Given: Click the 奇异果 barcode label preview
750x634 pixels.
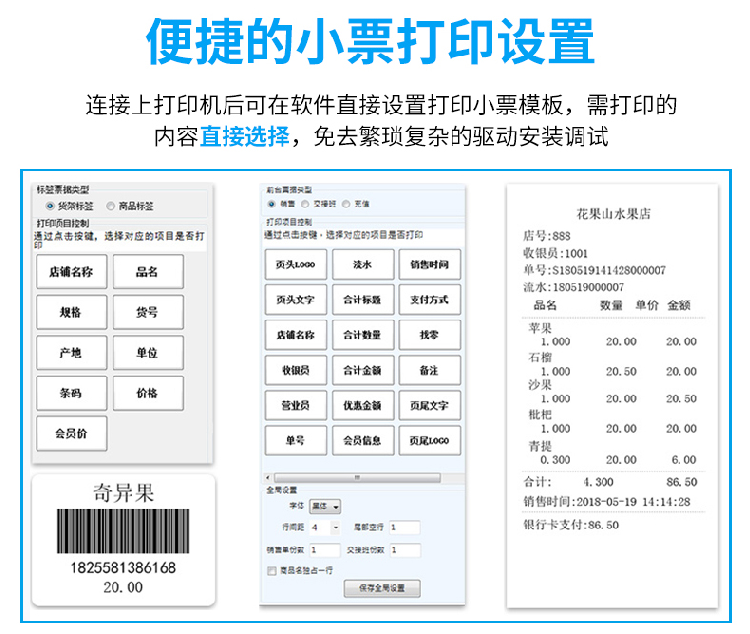Looking at the screenshot, I should point(123,540).
